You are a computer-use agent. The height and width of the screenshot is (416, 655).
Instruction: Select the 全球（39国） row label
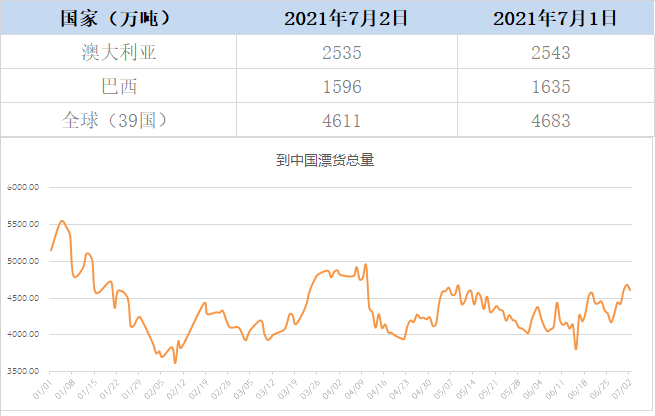coord(116,121)
